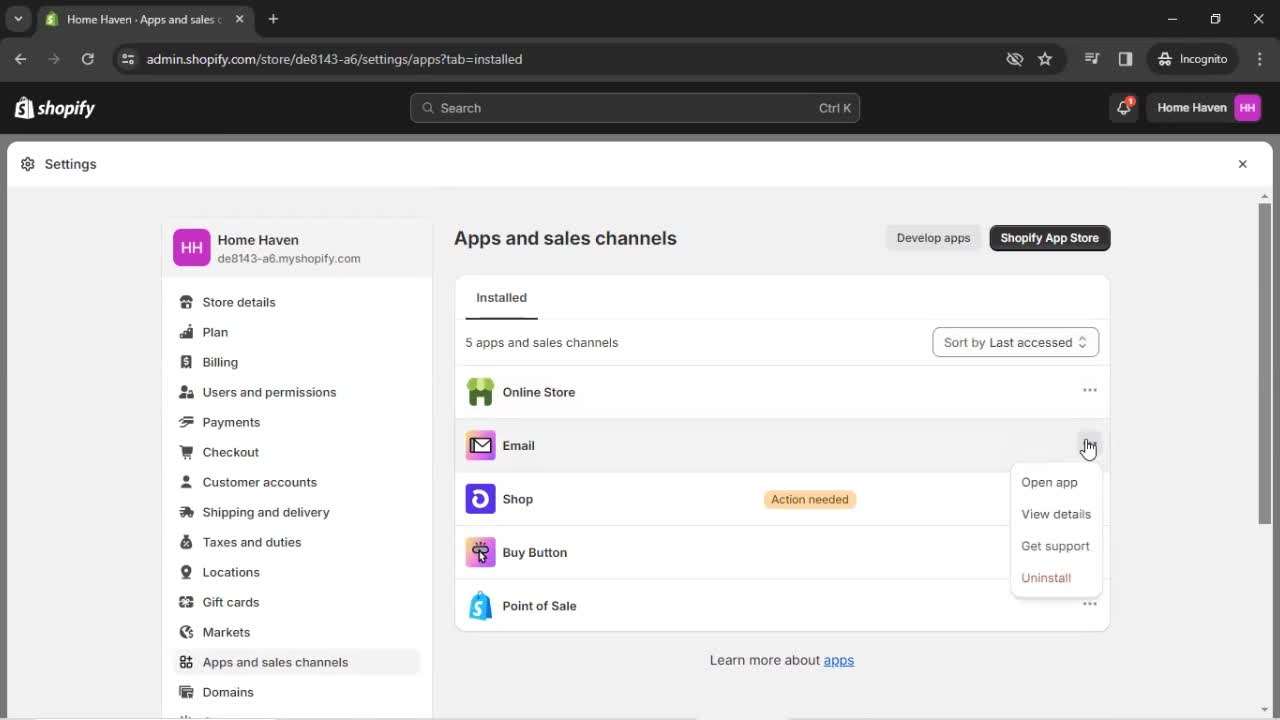Close the Settings panel
Image resolution: width=1280 pixels, height=720 pixels.
(x=1242, y=164)
